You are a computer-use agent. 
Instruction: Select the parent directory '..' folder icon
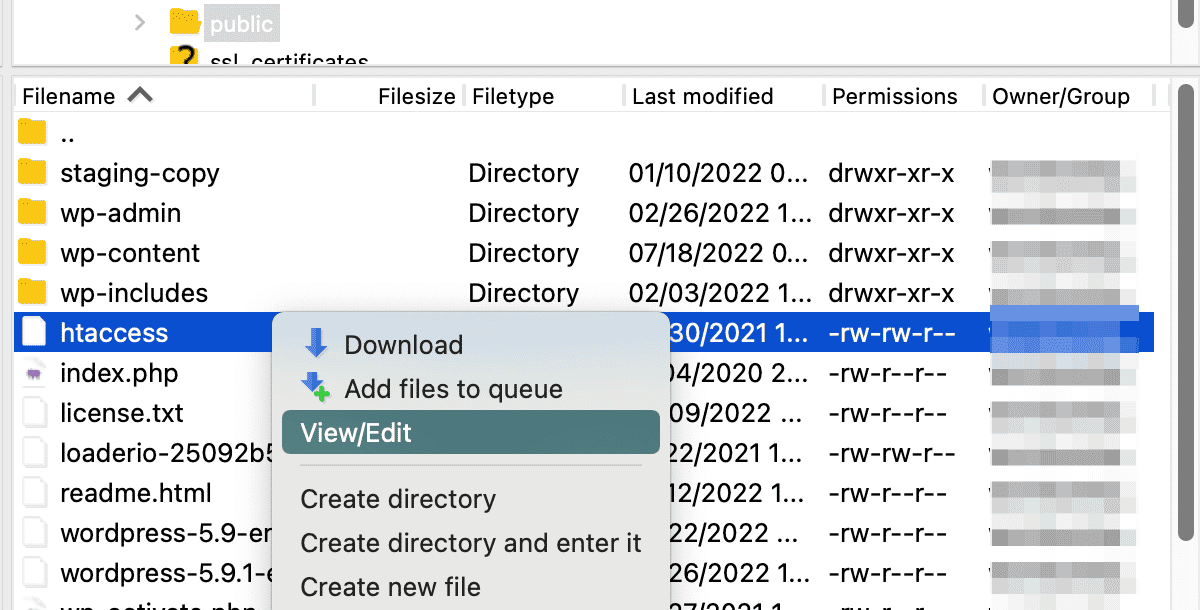coord(32,132)
